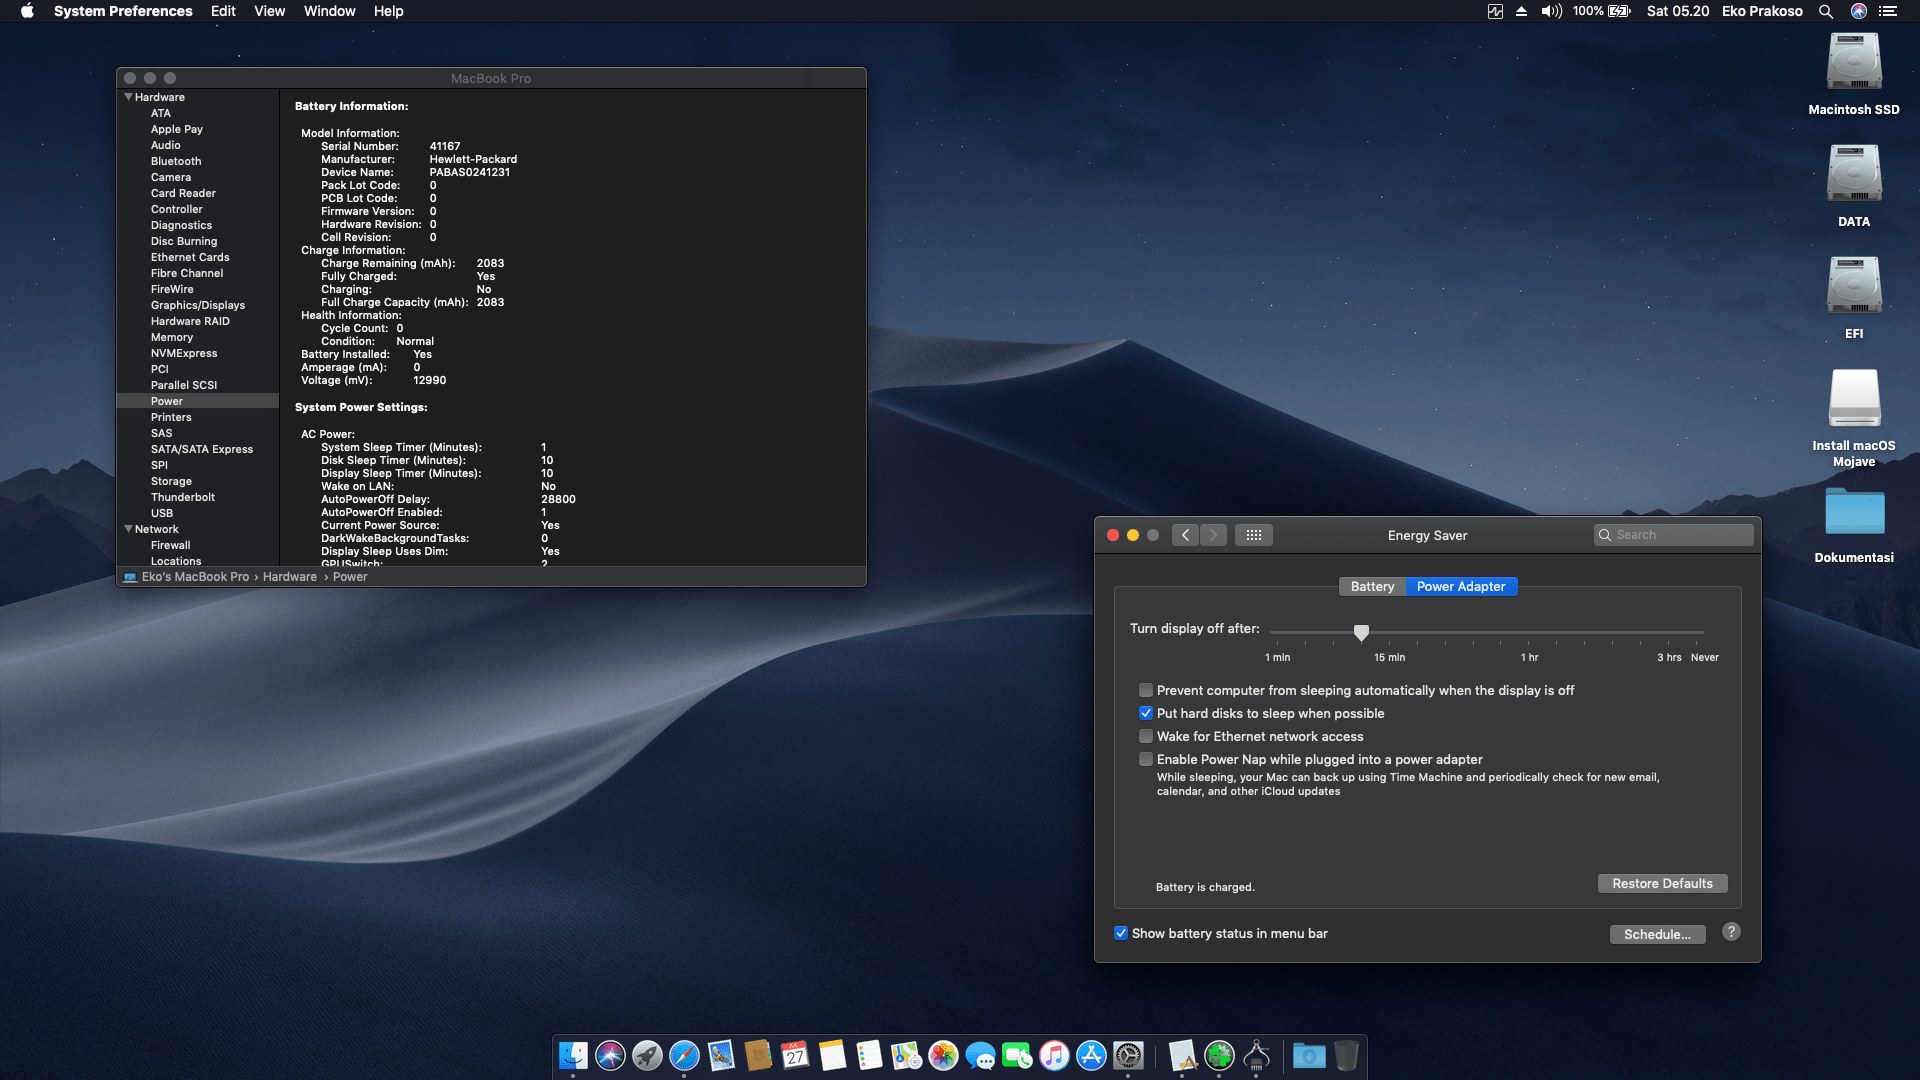Uncheck Put hard disks to sleep
Viewport: 1920px width, 1080px height.
[x=1146, y=714]
